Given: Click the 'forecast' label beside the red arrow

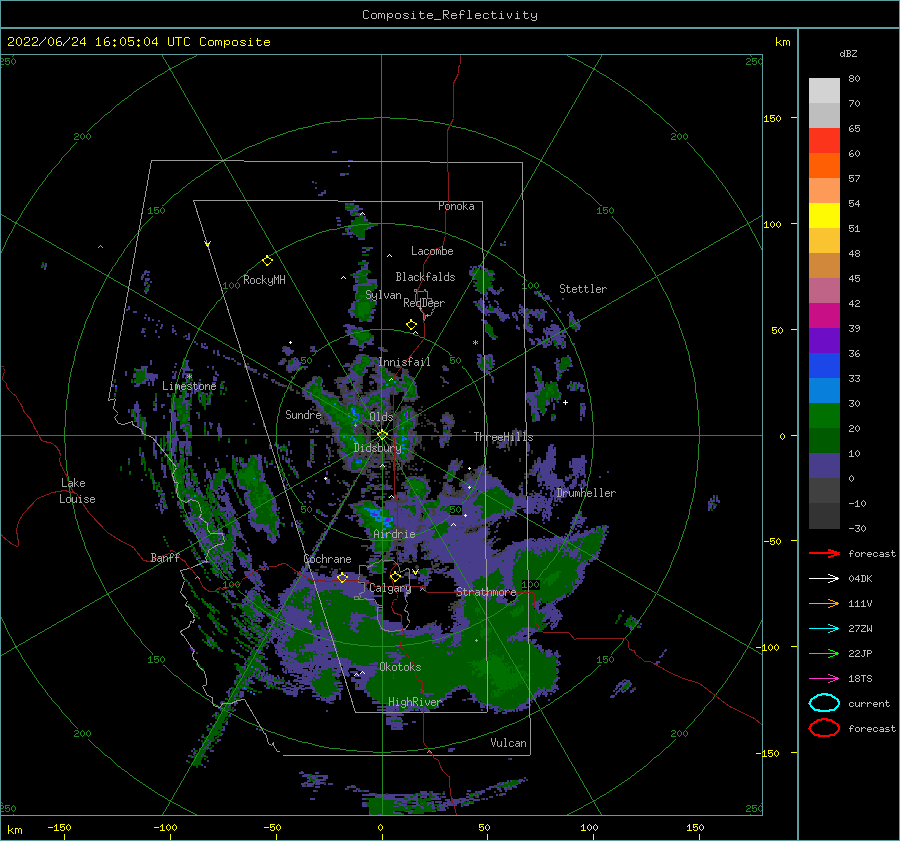Looking at the screenshot, I should tap(872, 553).
